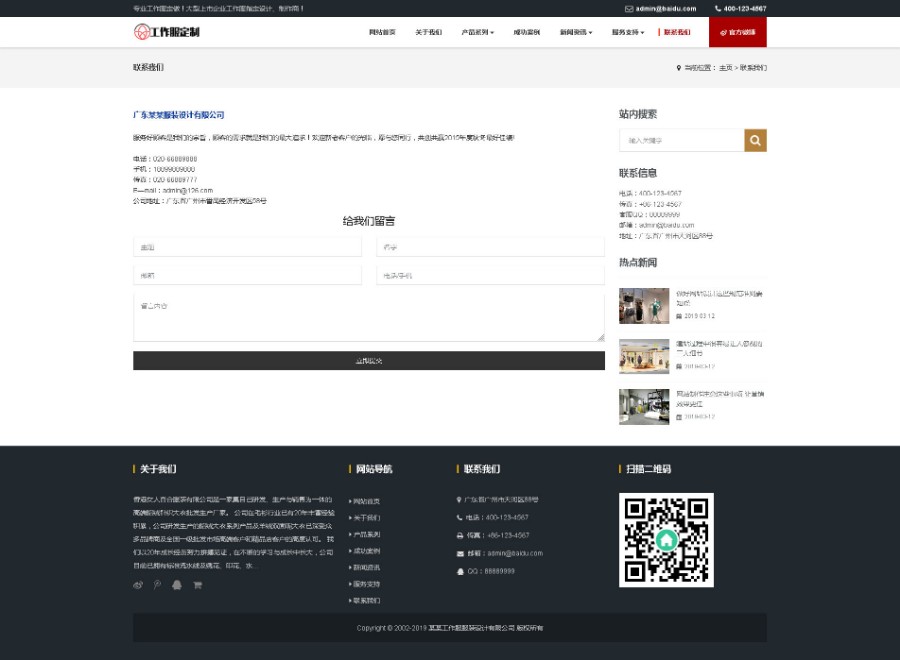Select 网站首页 in the navigation bar
The height and width of the screenshot is (660, 900).
(383, 31)
